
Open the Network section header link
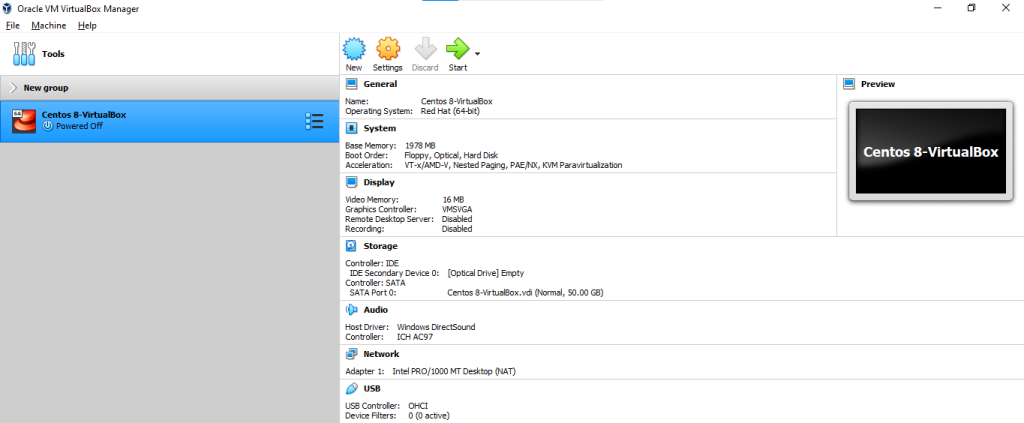381,354
